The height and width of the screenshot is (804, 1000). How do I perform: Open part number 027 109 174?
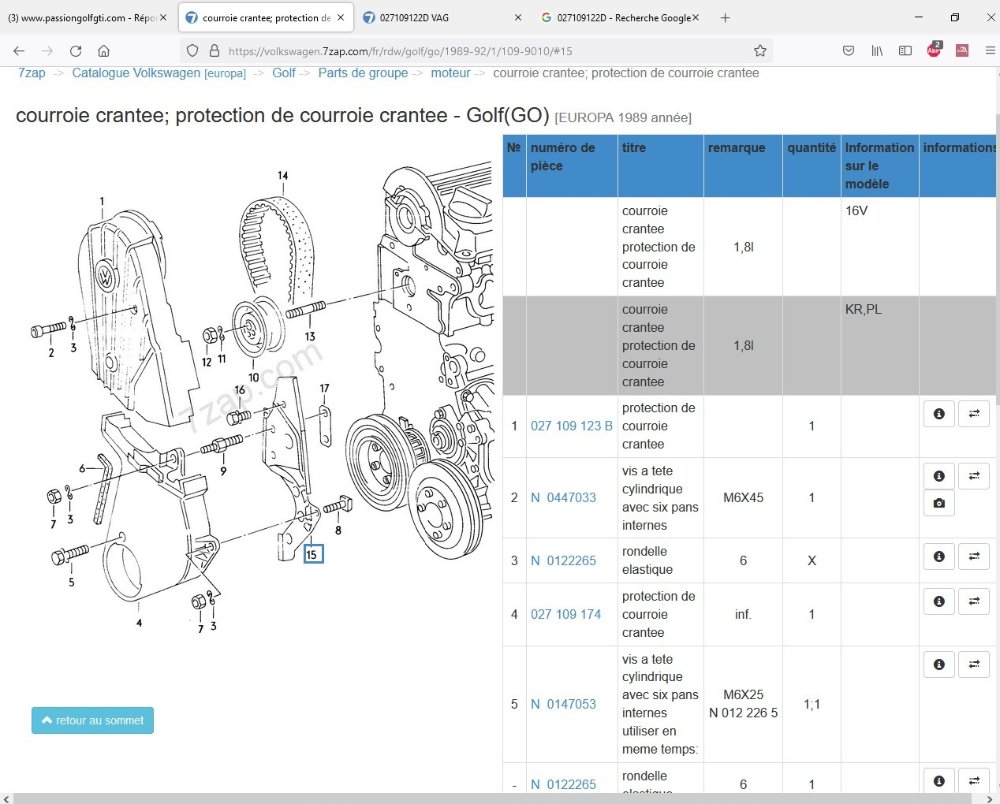tap(566, 615)
